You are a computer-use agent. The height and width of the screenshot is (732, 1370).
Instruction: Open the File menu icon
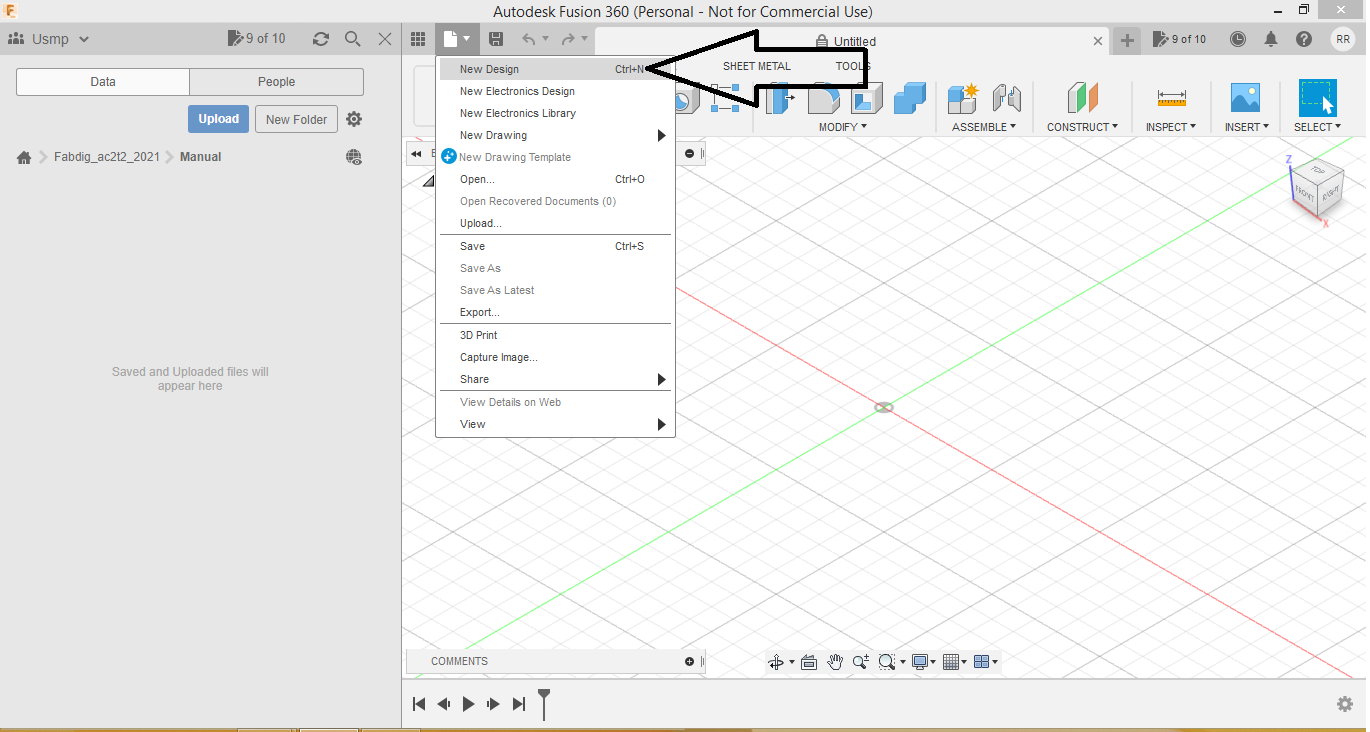point(455,39)
